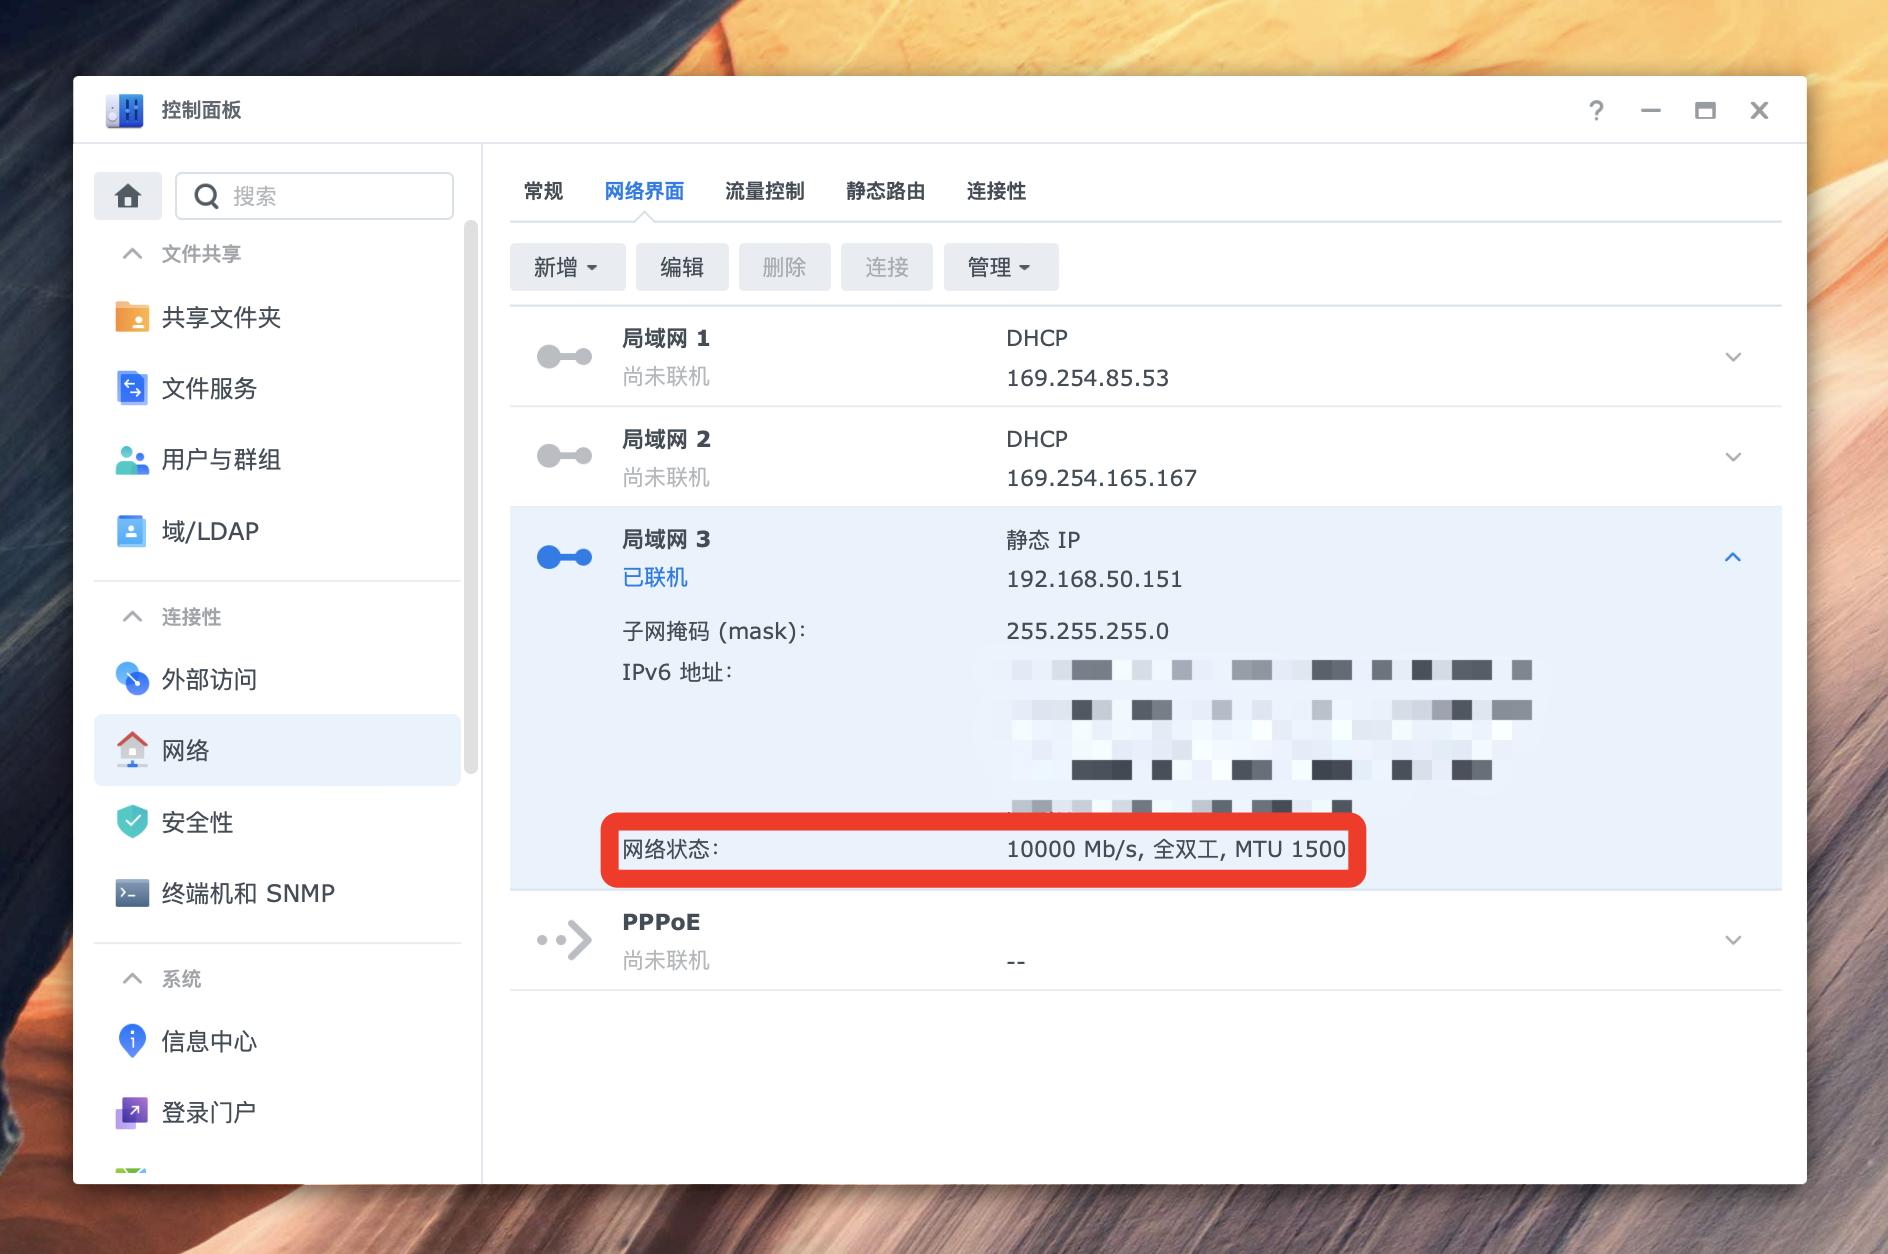Expand the PPPoE interface entry

(1733, 939)
